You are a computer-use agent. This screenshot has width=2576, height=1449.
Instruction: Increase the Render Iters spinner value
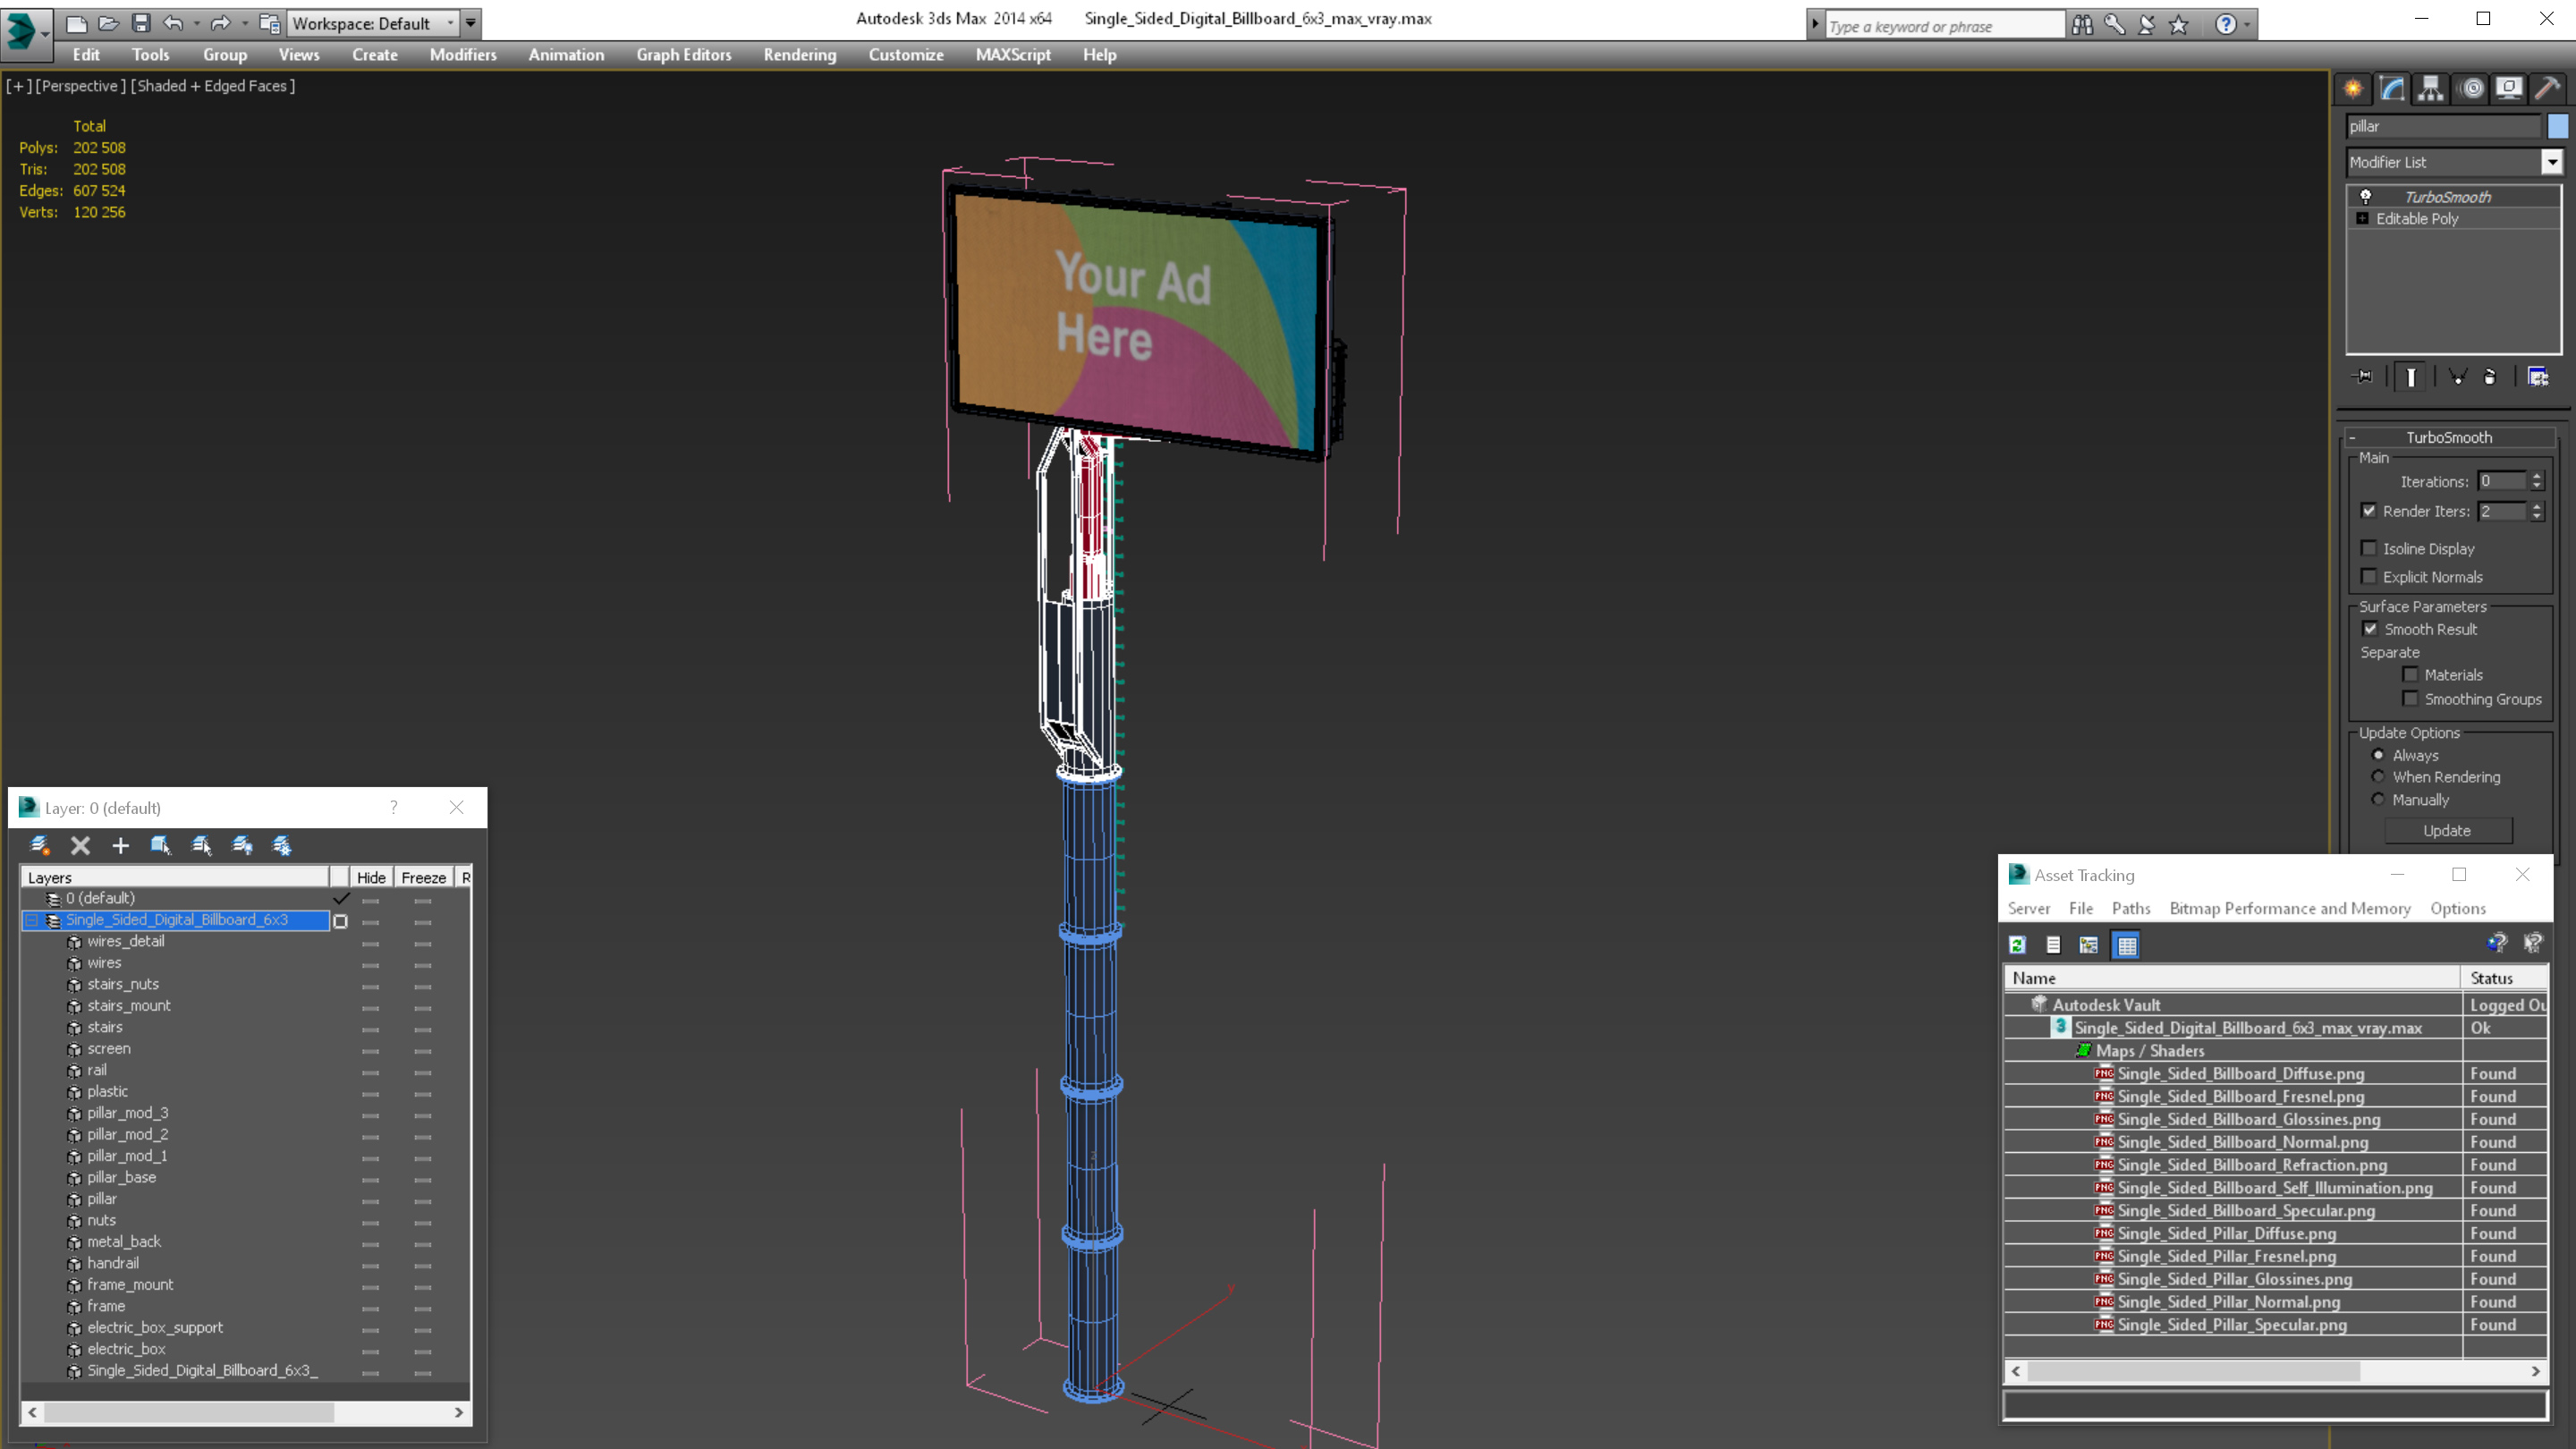tap(2538, 507)
